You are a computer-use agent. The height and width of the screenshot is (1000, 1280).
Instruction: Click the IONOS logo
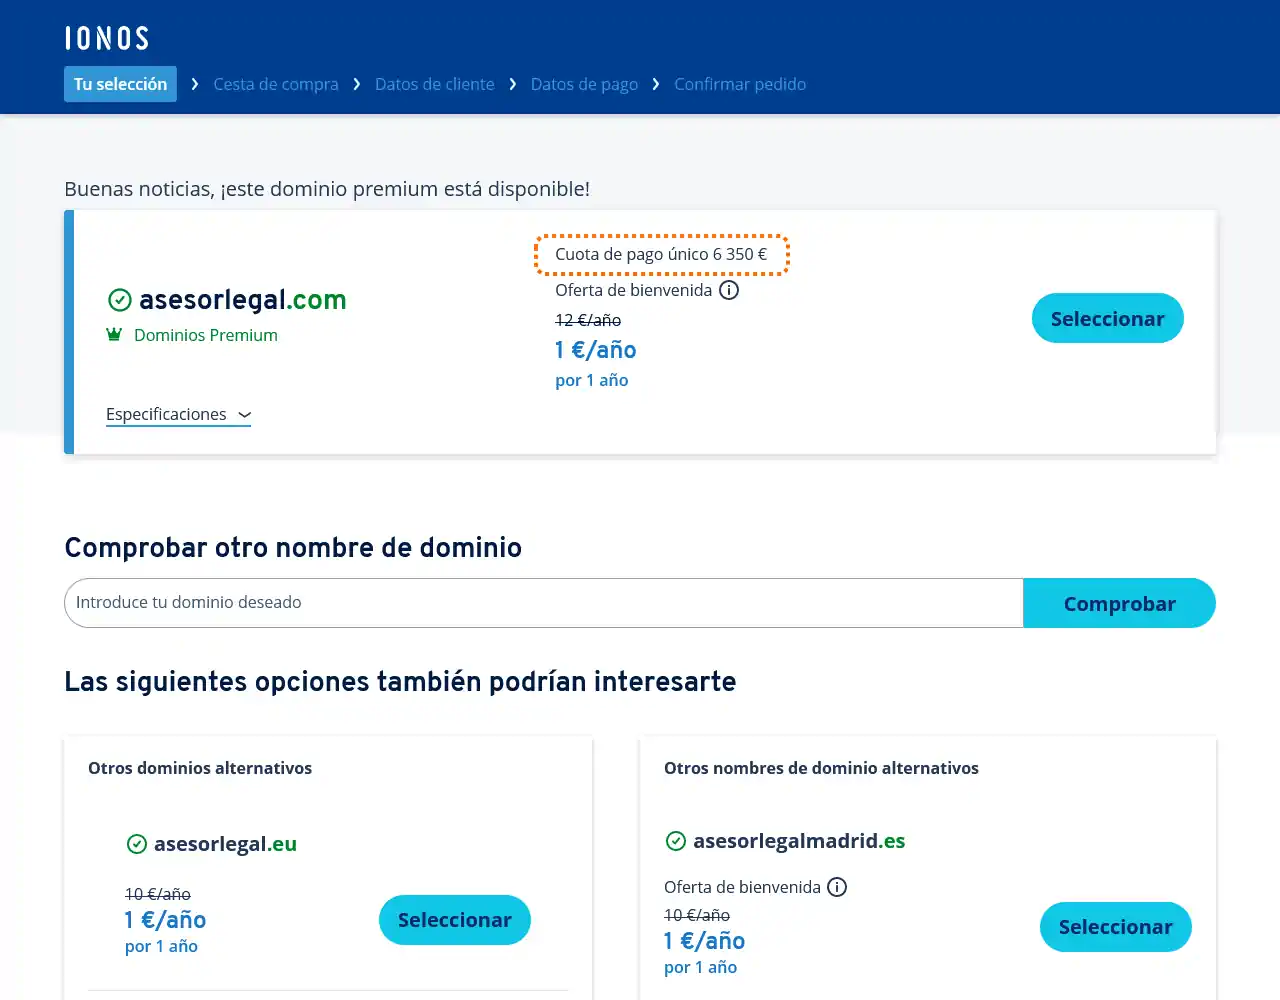tap(107, 38)
